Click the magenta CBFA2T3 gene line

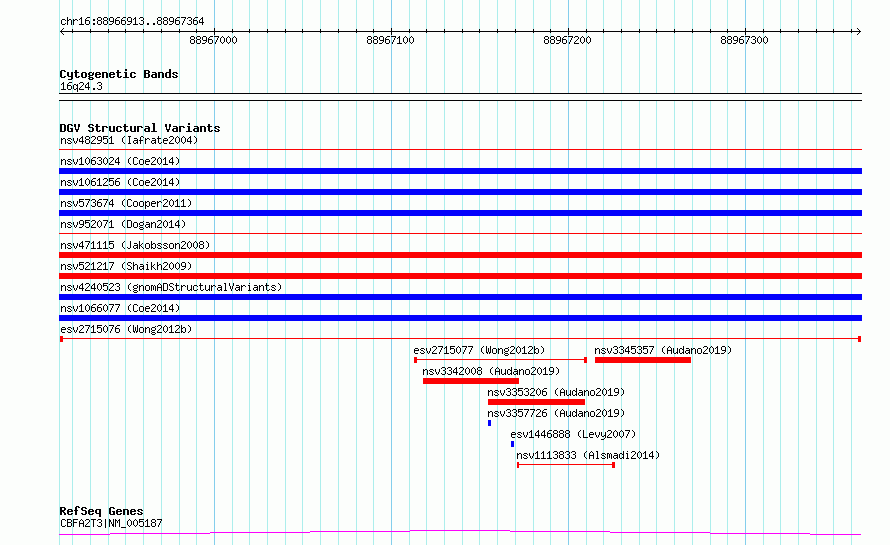tap(460, 533)
